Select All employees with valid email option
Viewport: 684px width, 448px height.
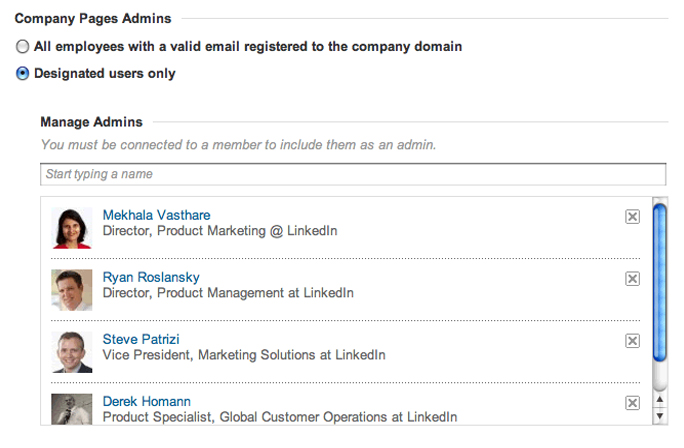[22, 46]
